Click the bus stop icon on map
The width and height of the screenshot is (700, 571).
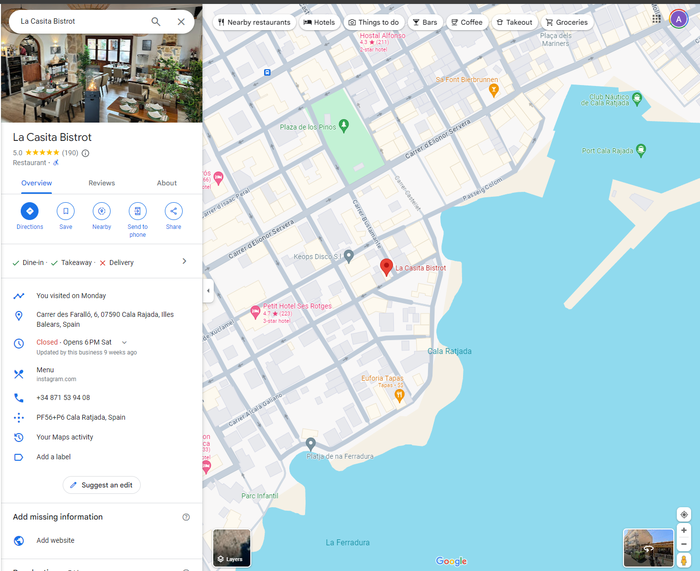tap(267, 72)
